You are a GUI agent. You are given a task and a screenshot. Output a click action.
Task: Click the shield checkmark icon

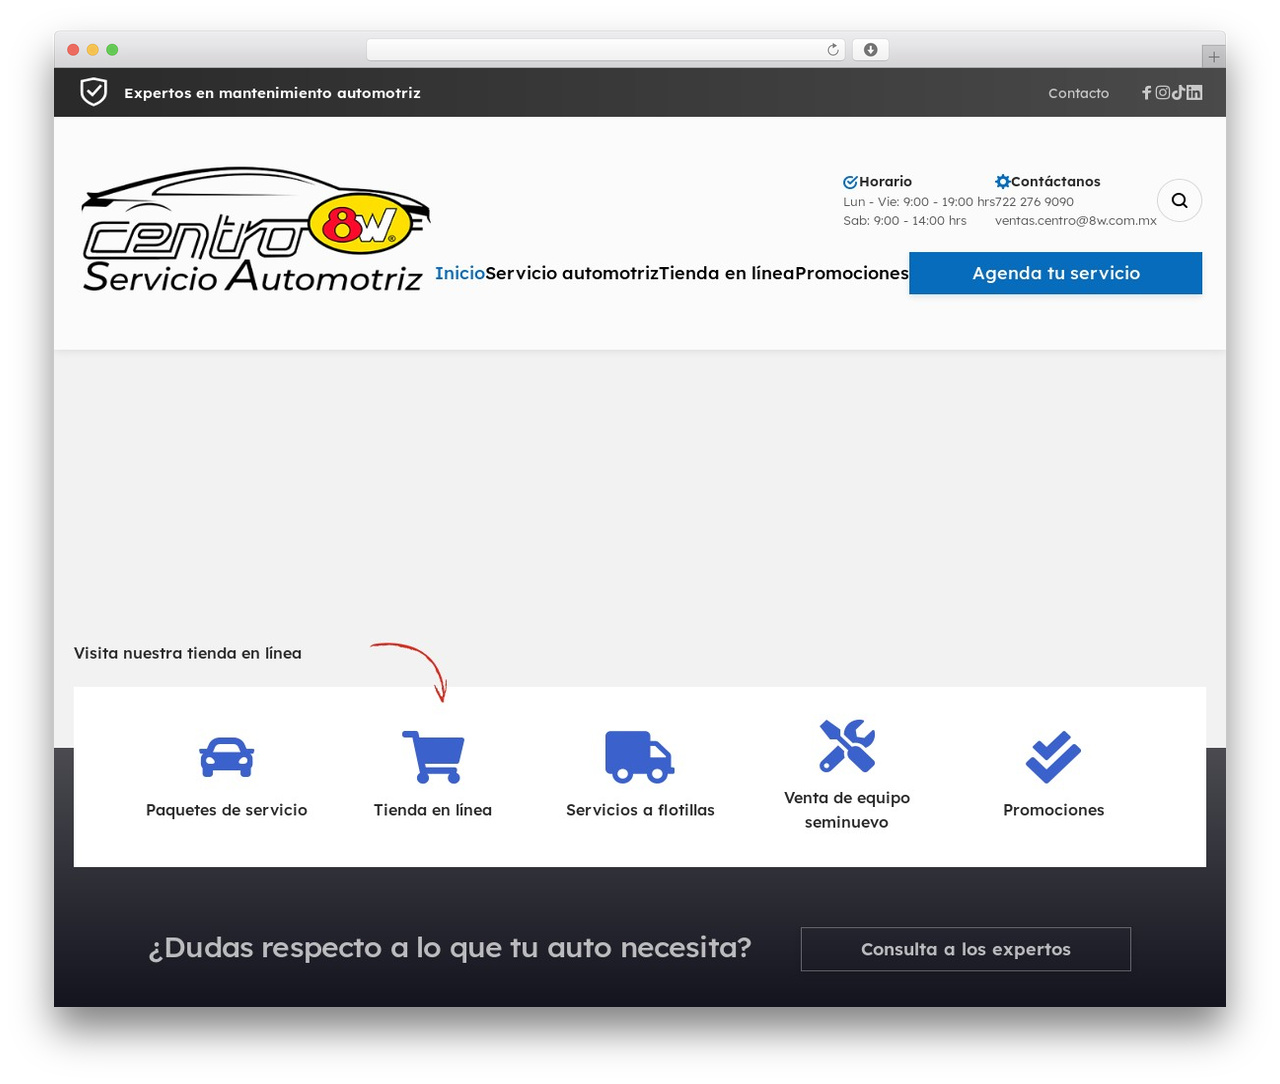(94, 92)
